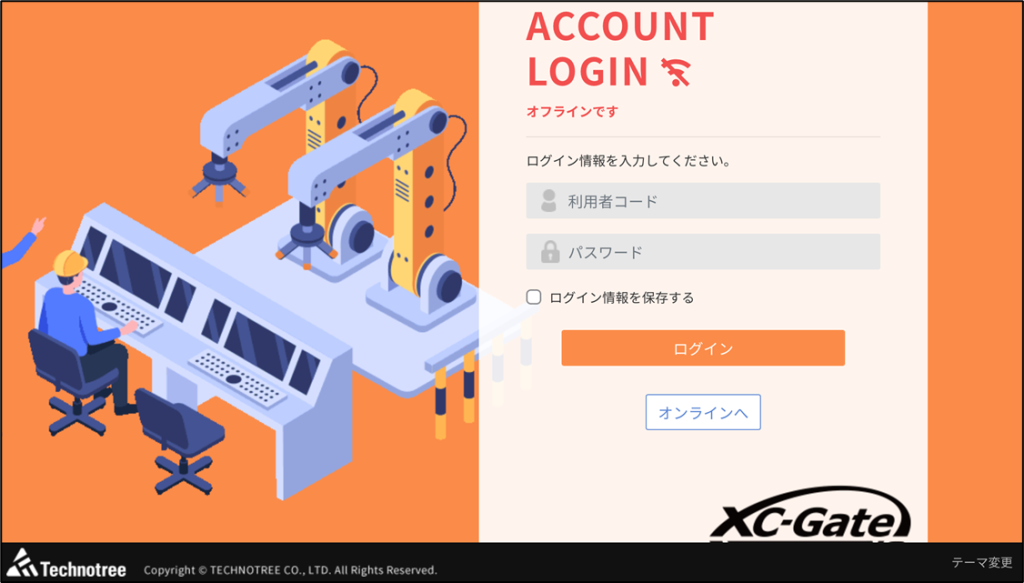Click the ログイン情報を入力してください instruction text
The height and width of the screenshot is (583, 1024).
pyautogui.click(x=628, y=161)
